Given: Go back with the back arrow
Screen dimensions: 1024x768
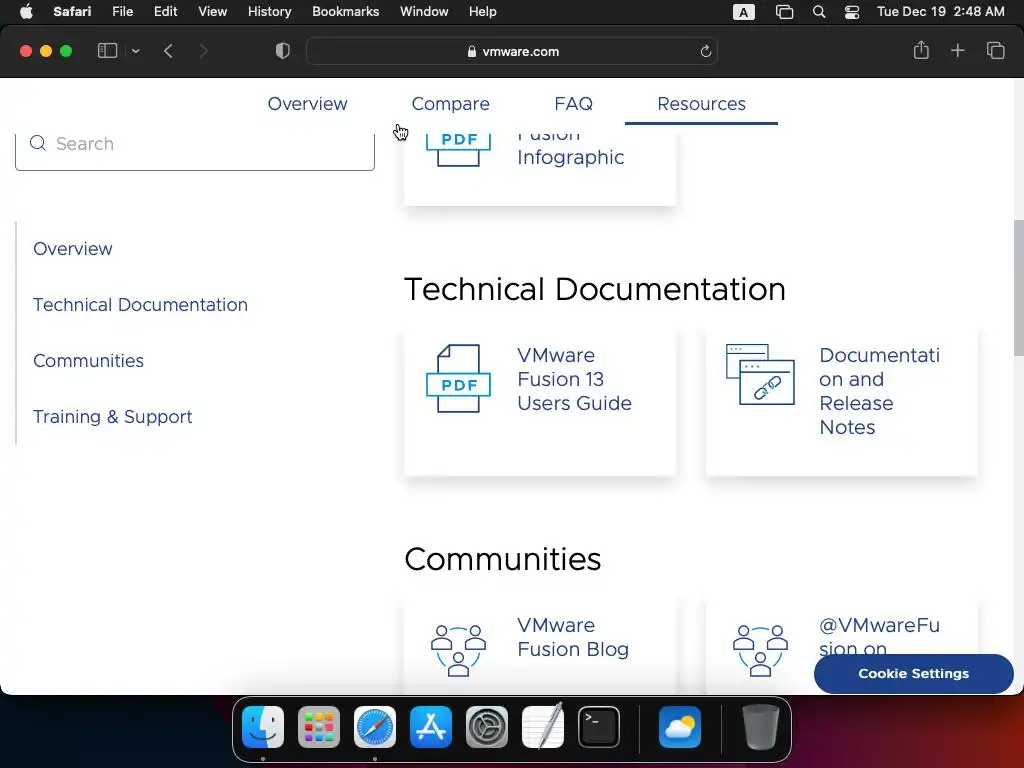Looking at the screenshot, I should [168, 51].
